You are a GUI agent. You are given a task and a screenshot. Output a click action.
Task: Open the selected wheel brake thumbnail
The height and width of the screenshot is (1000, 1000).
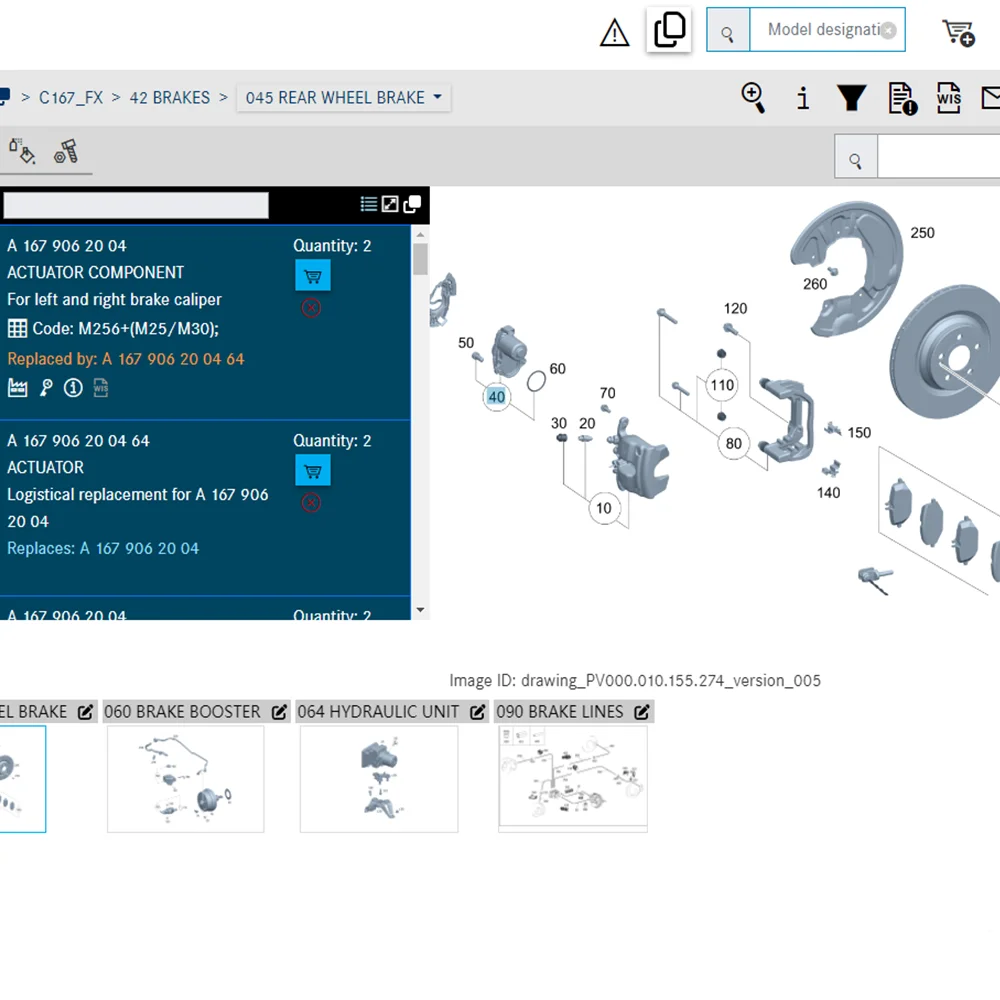[22, 779]
